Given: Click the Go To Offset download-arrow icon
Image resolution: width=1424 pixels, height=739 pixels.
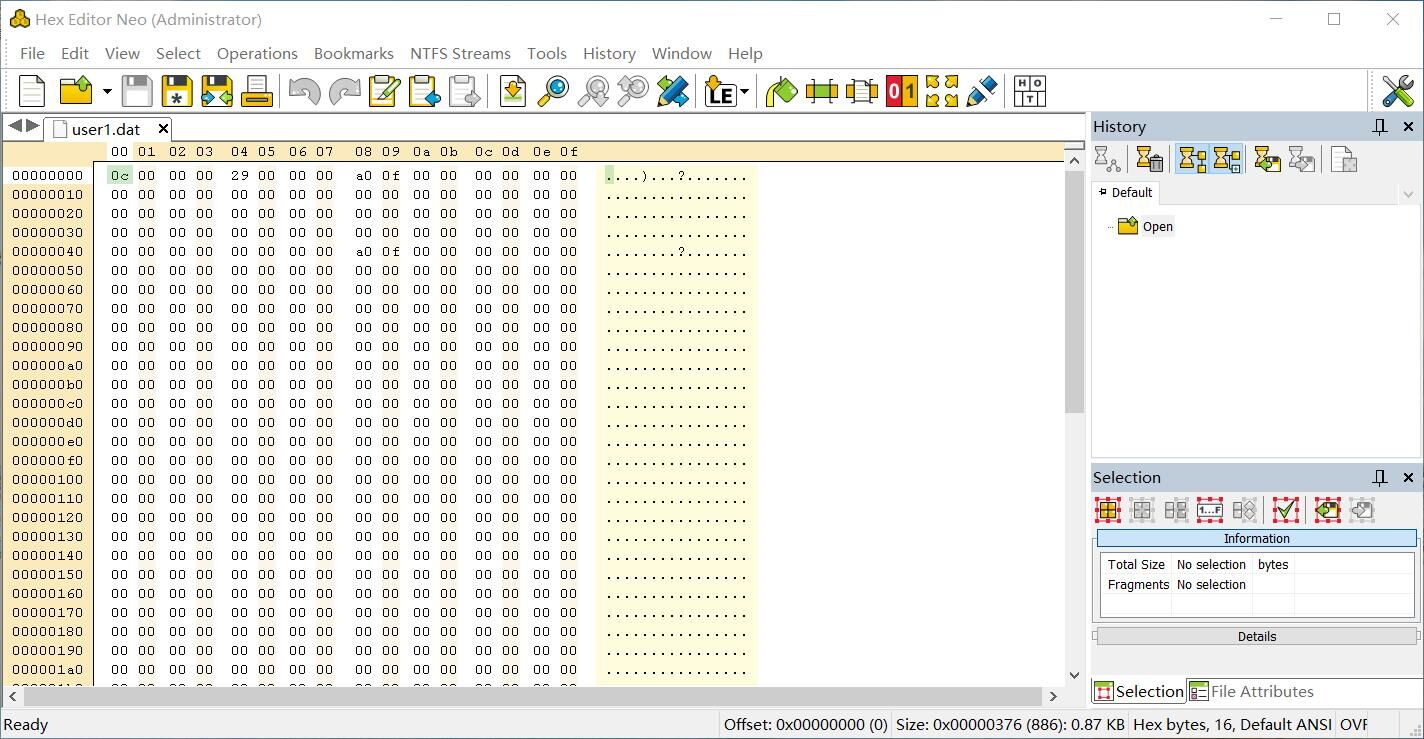Looking at the screenshot, I should coord(513,91).
